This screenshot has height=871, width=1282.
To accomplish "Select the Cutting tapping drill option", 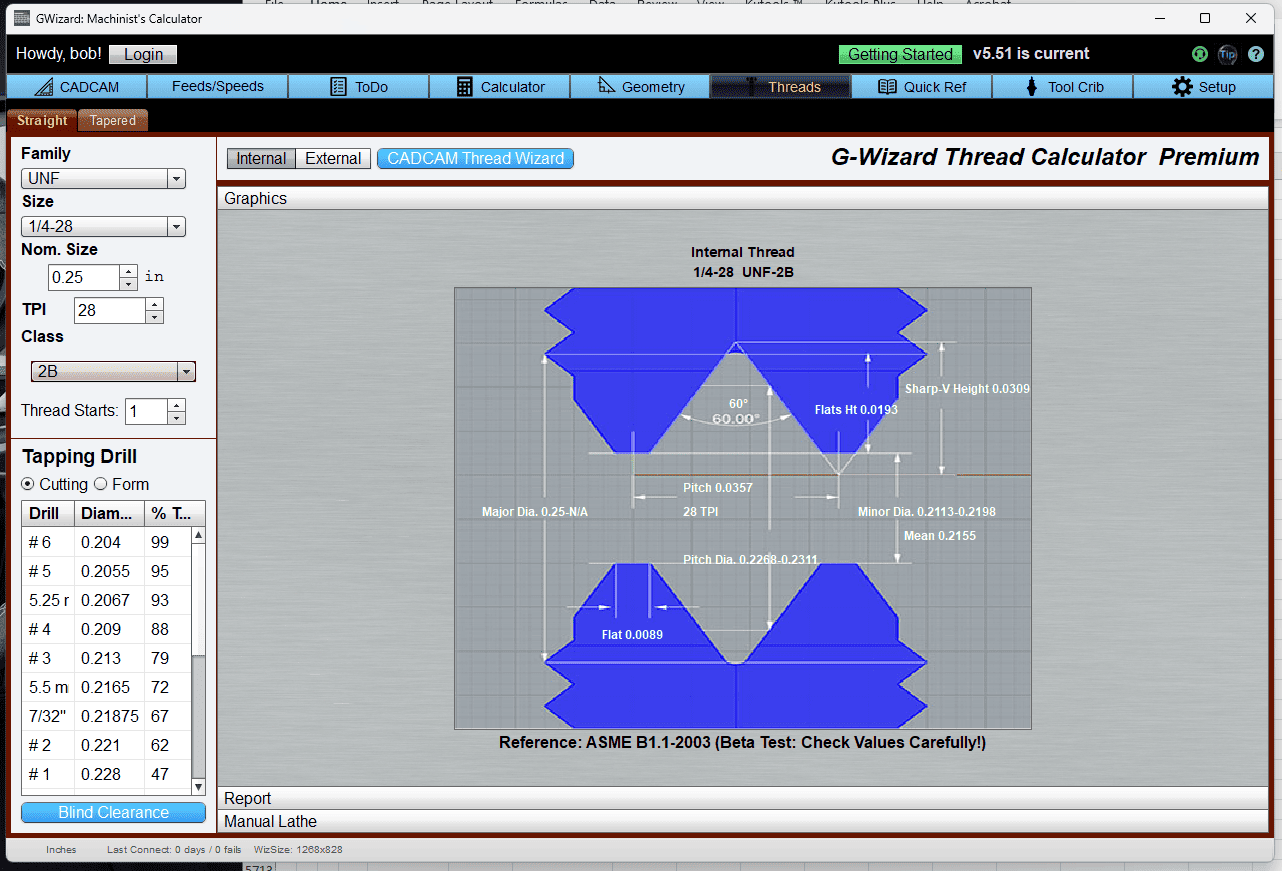I will 28,484.
